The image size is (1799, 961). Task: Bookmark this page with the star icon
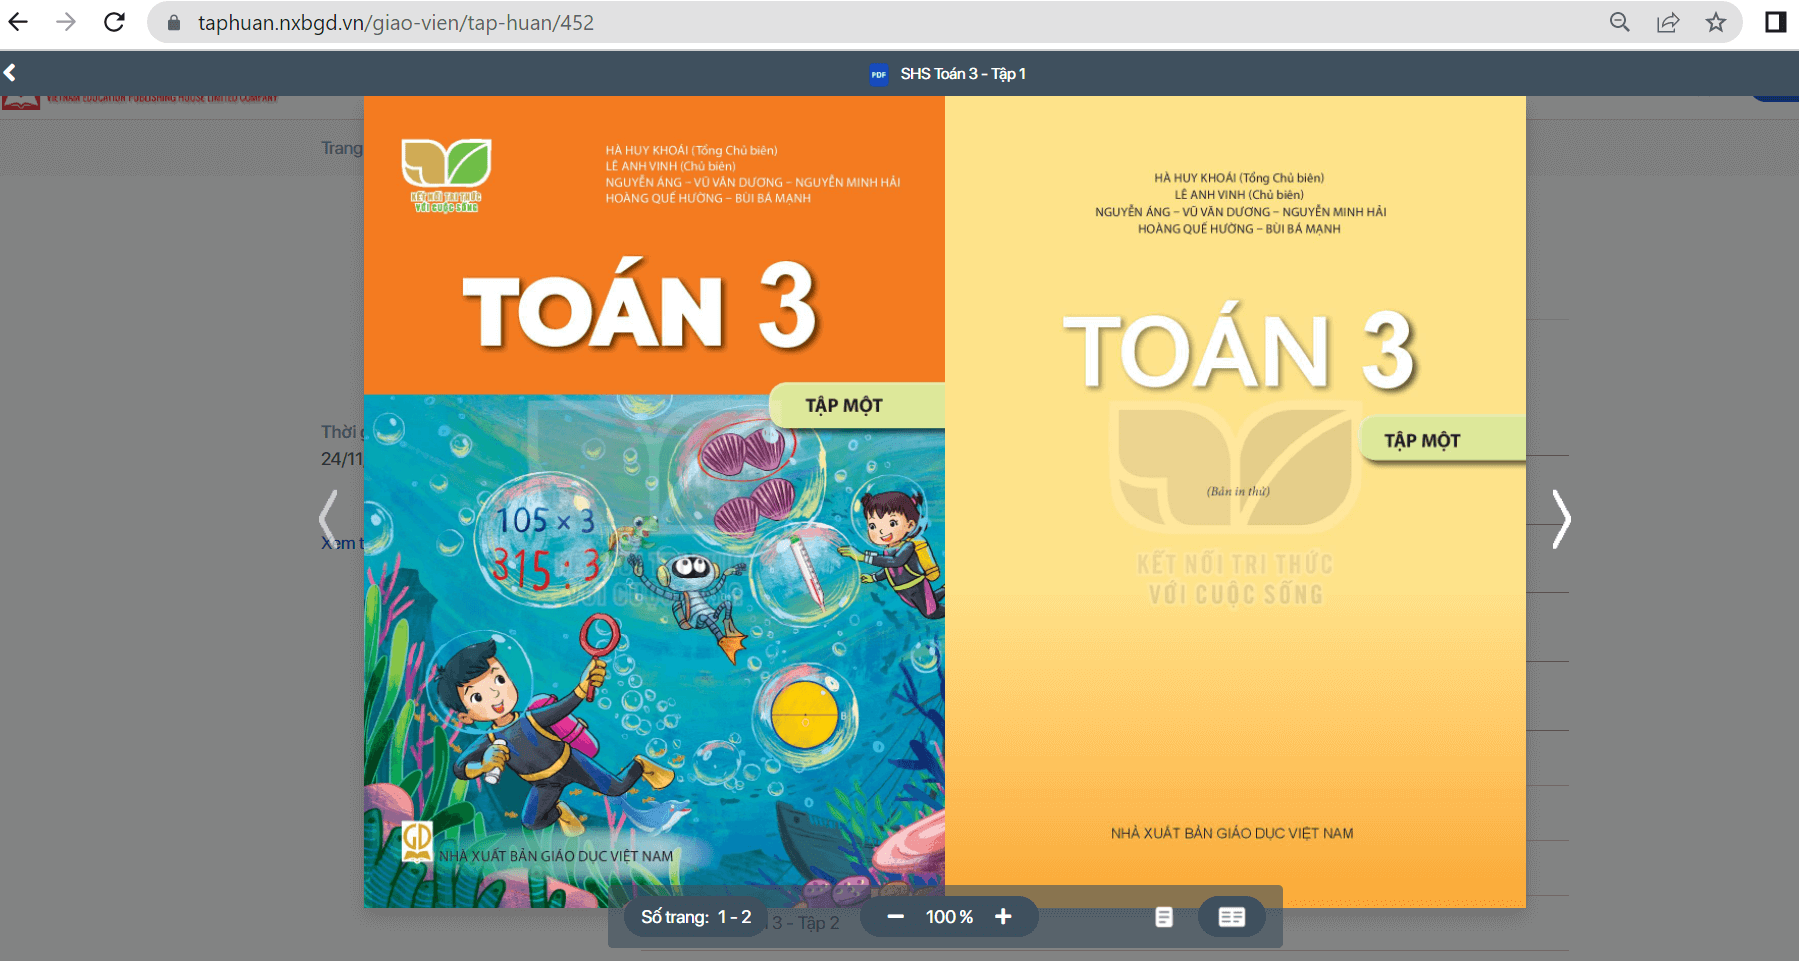coord(1716,22)
